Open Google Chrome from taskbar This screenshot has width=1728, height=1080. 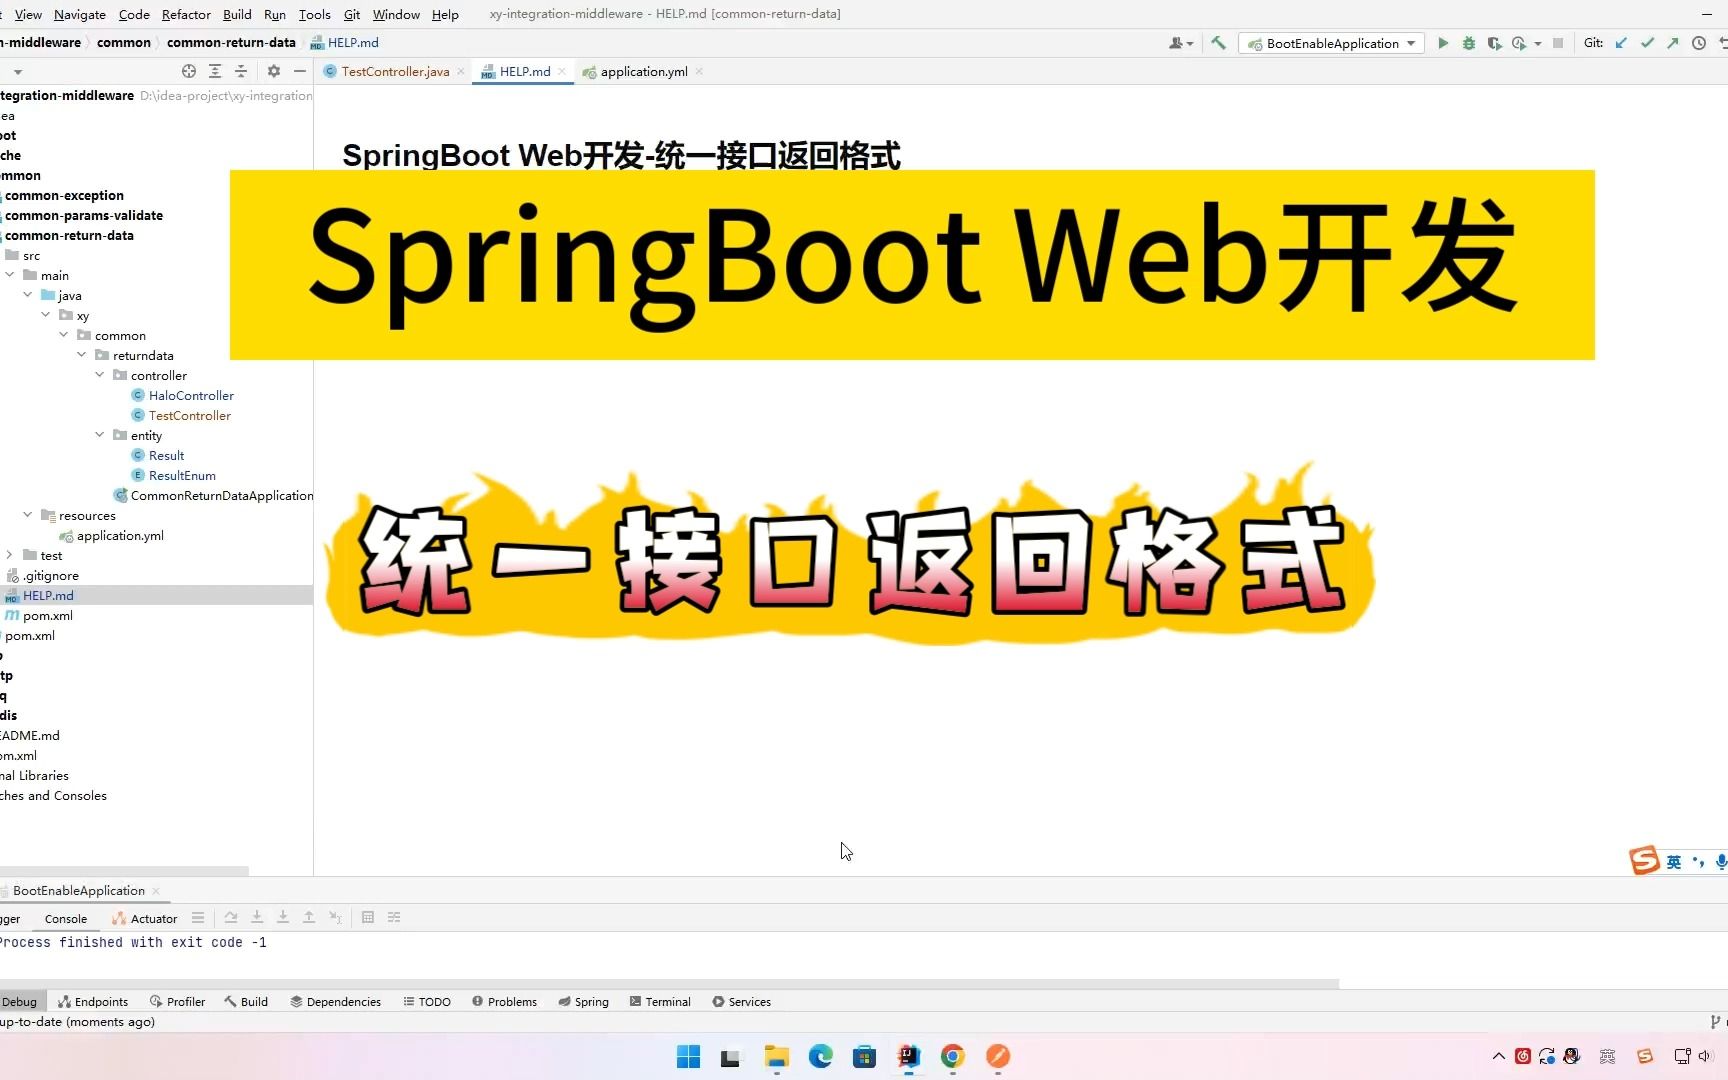(x=953, y=1057)
